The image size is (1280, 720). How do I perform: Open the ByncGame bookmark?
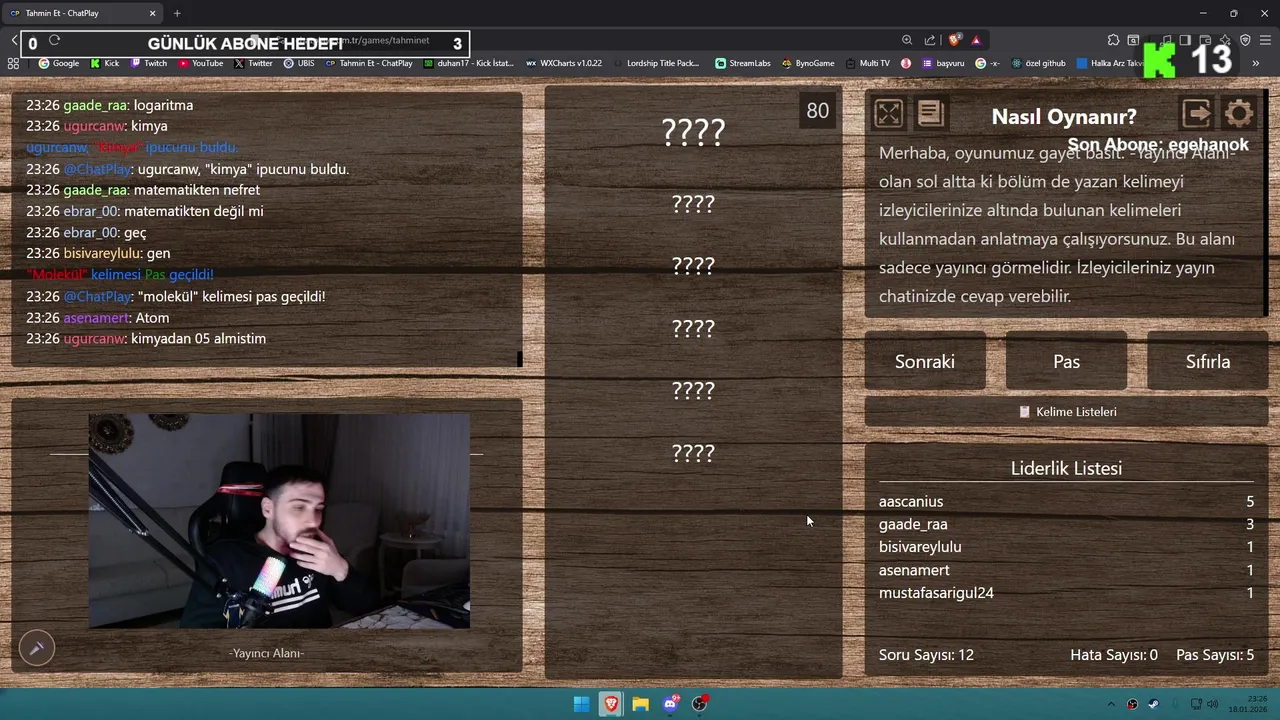[x=808, y=63]
